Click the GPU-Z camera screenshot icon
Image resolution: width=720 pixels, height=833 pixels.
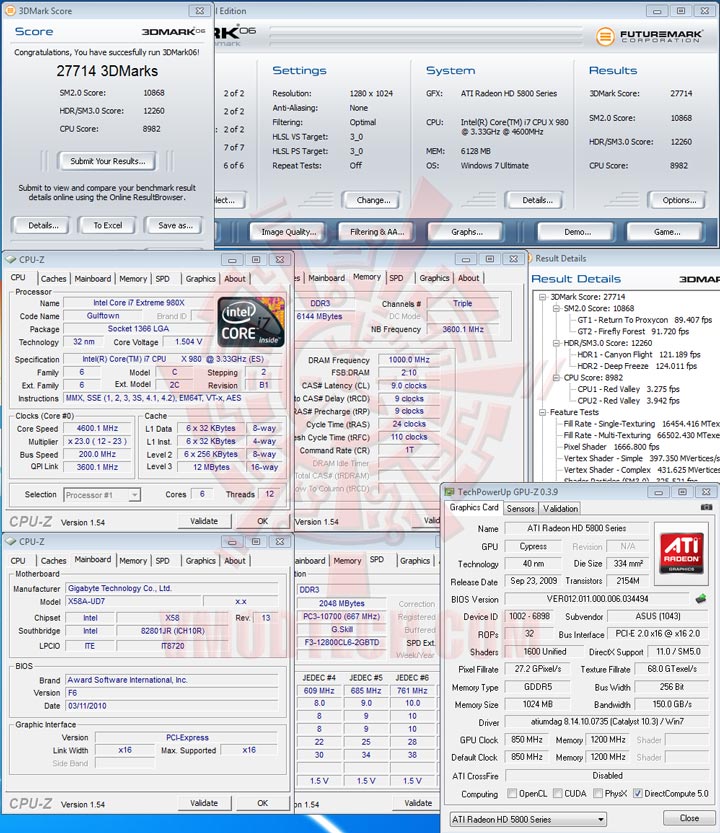pos(706,507)
